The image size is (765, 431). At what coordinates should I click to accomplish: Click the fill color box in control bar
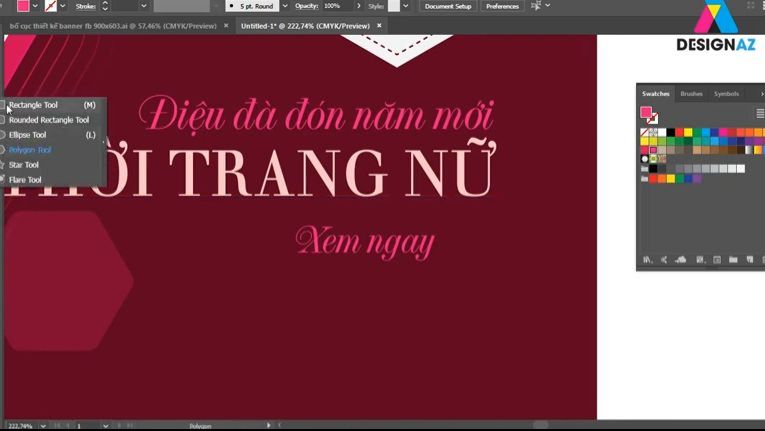pyautogui.click(x=22, y=6)
